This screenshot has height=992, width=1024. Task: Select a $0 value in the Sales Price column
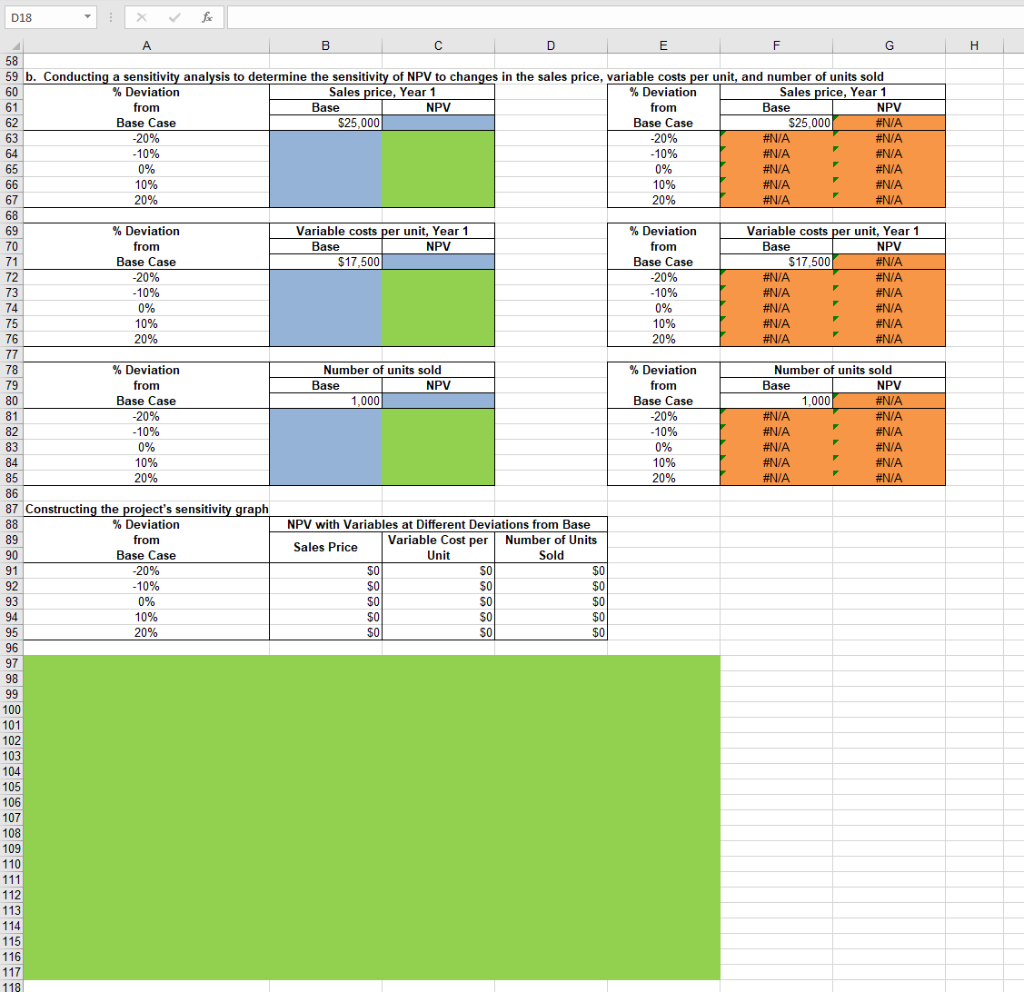325,571
